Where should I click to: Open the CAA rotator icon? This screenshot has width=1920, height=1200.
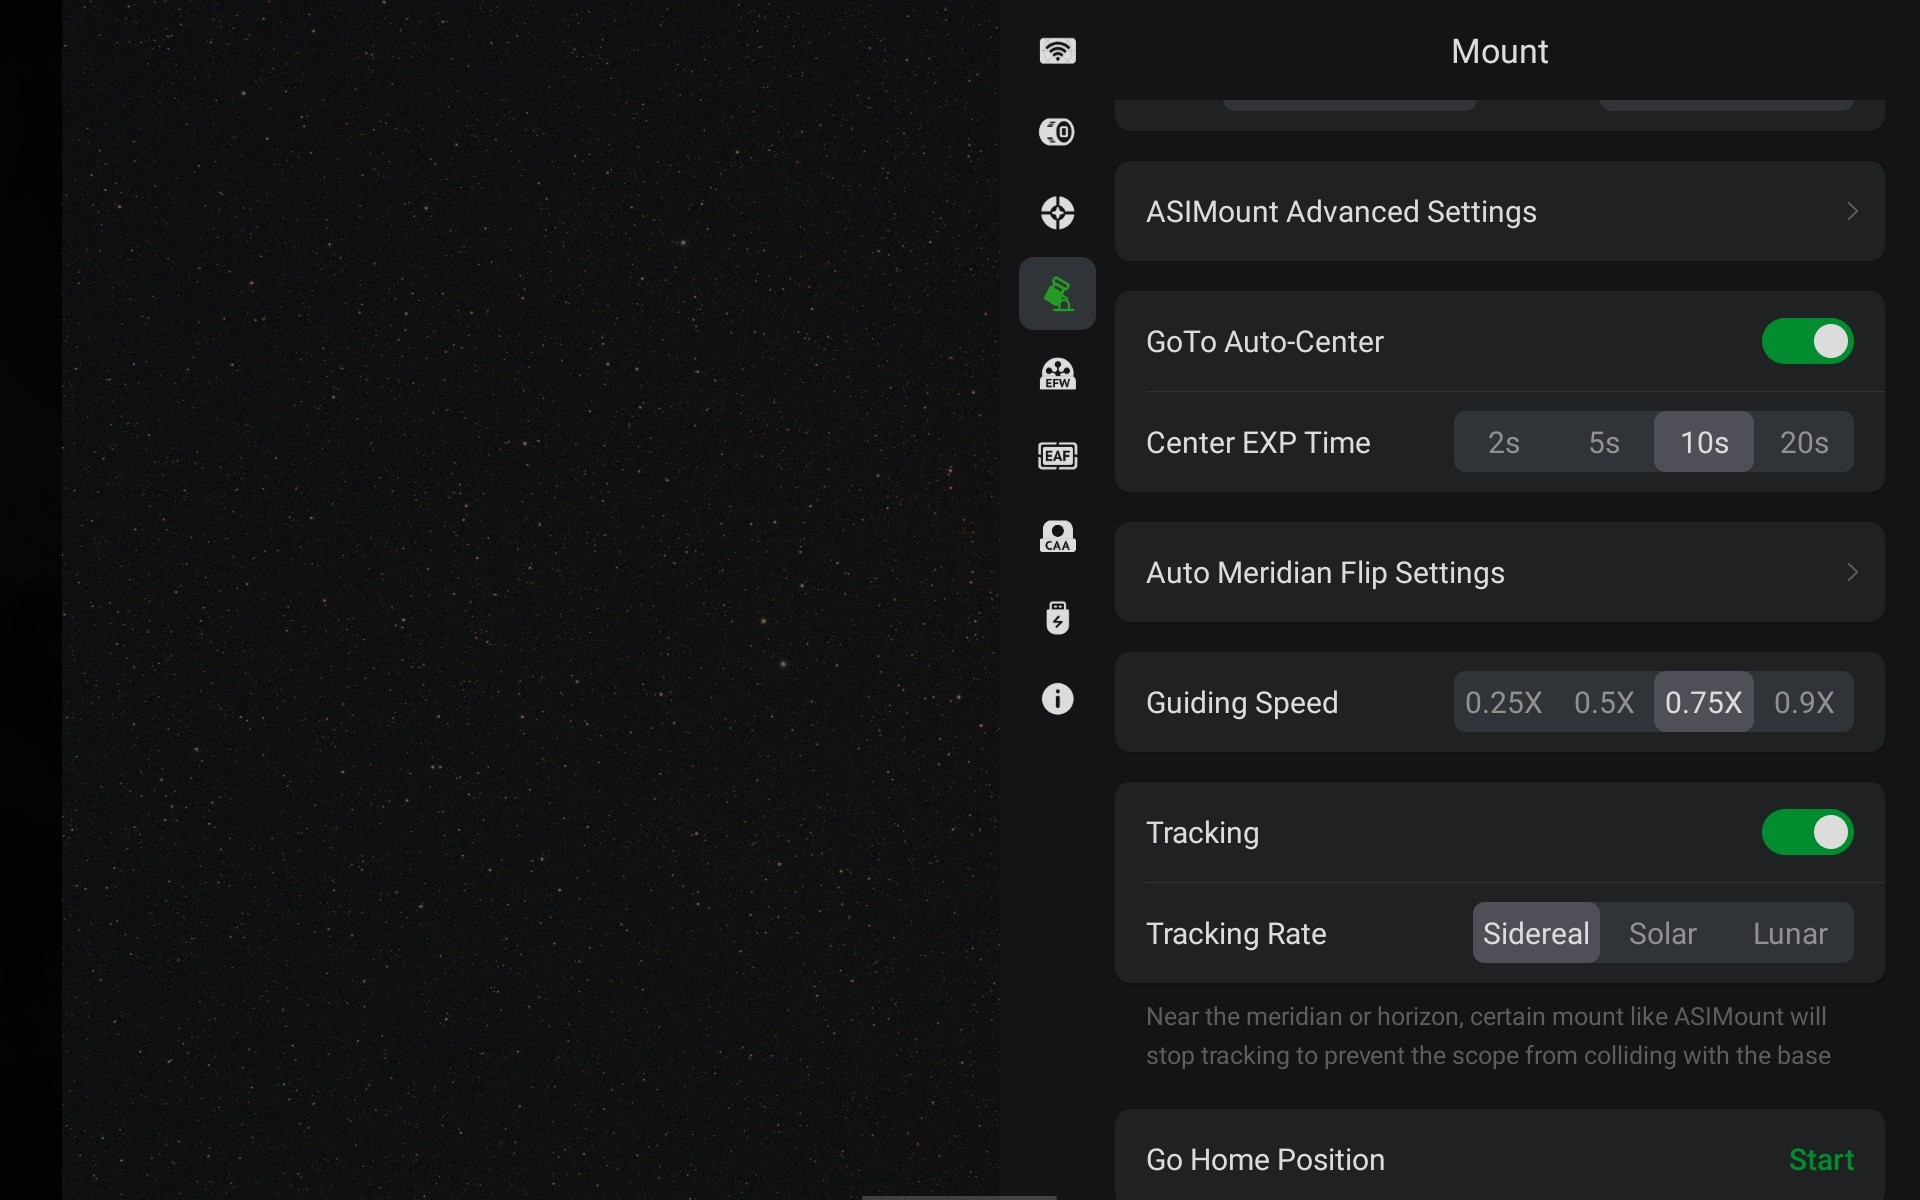(x=1057, y=537)
